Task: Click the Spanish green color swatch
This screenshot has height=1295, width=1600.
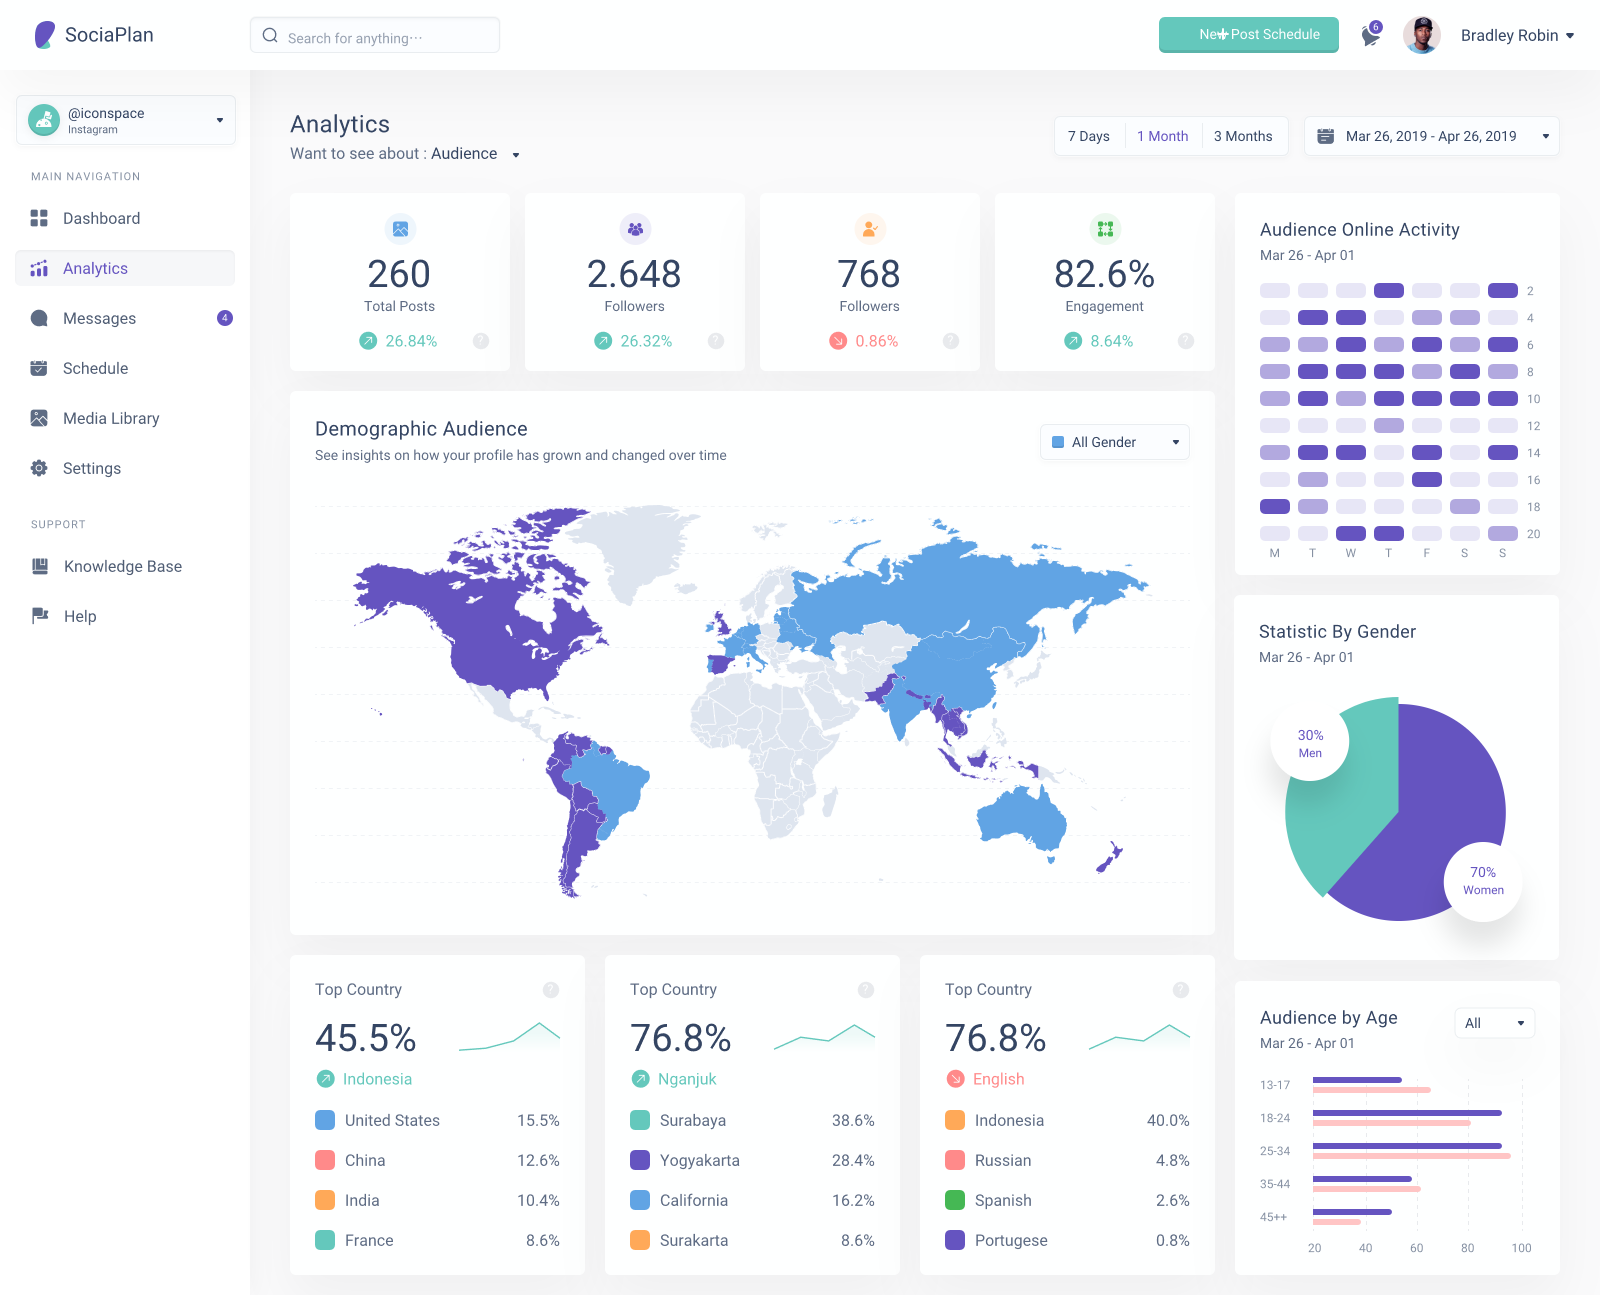Action: pyautogui.click(x=955, y=1200)
